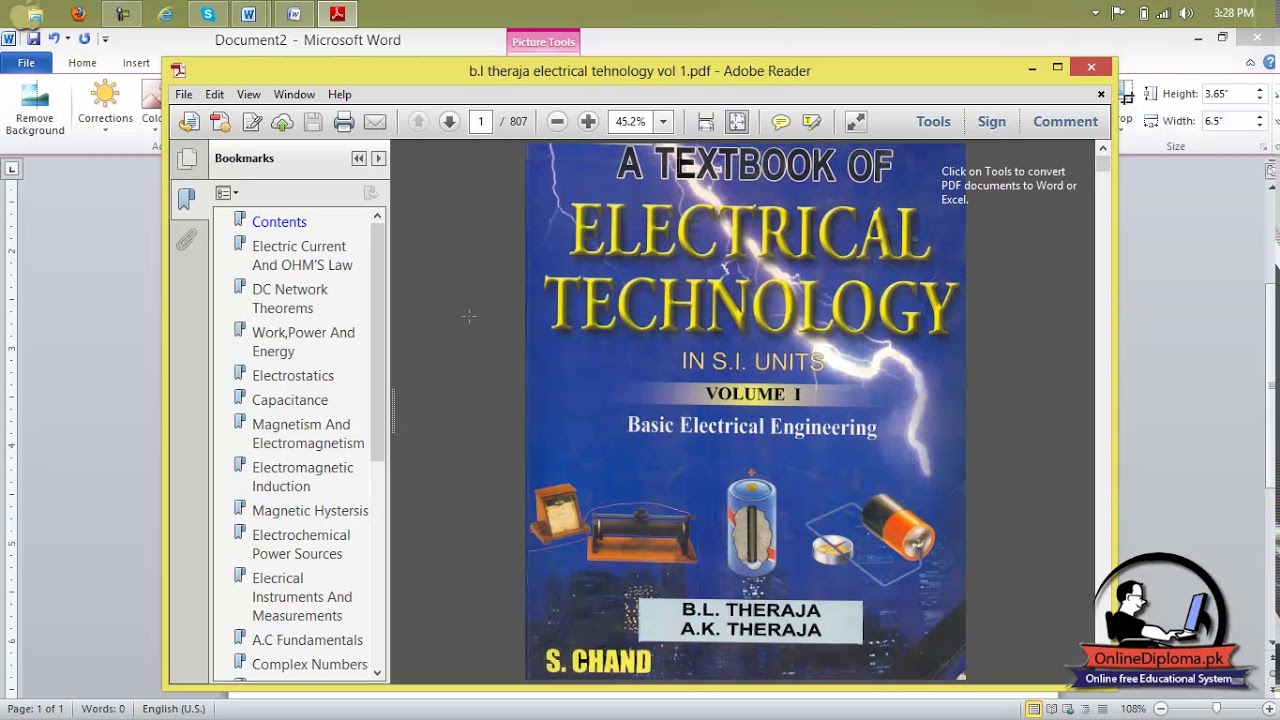The width and height of the screenshot is (1280, 720).
Task: Open the Capacitance bookmark
Action: click(x=290, y=400)
